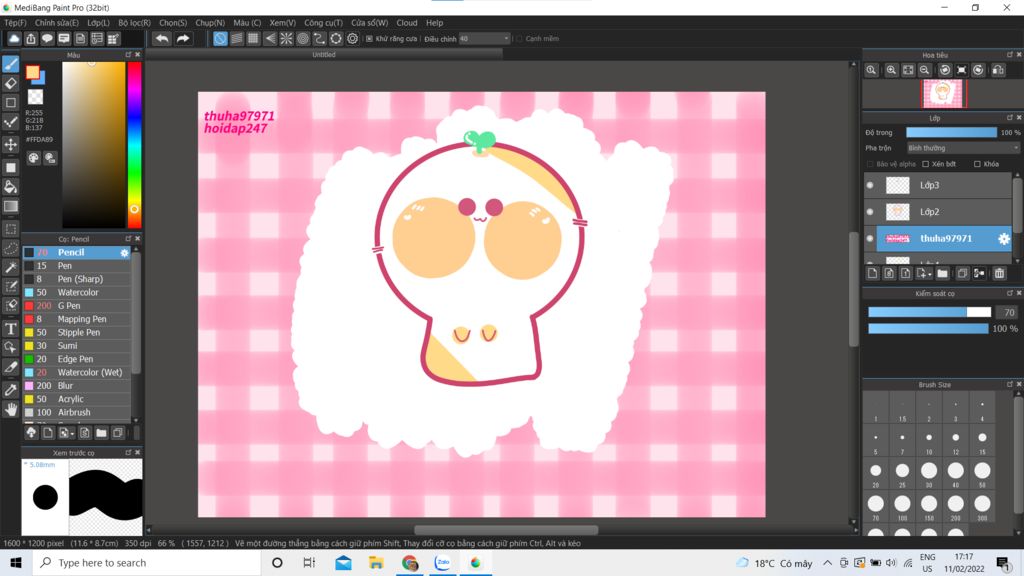
Task: Click the Windows search box
Action: [147, 562]
